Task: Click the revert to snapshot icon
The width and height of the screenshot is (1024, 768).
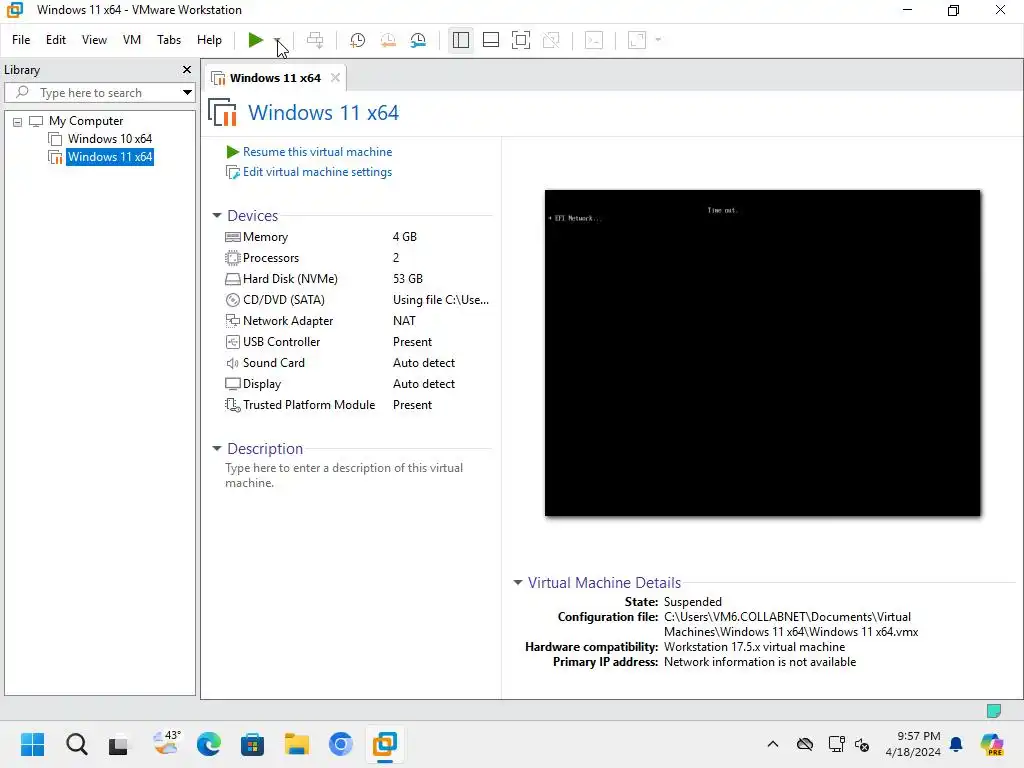Action: 388,40
